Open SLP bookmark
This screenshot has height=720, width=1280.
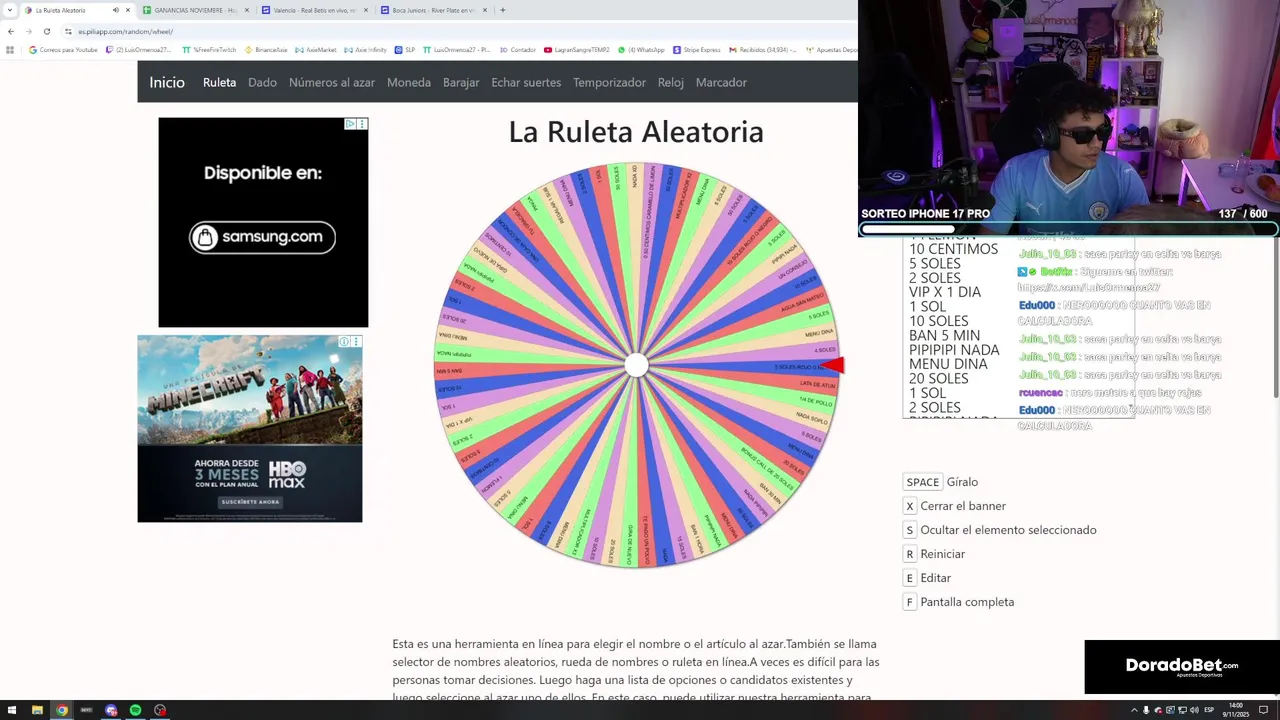coord(405,49)
